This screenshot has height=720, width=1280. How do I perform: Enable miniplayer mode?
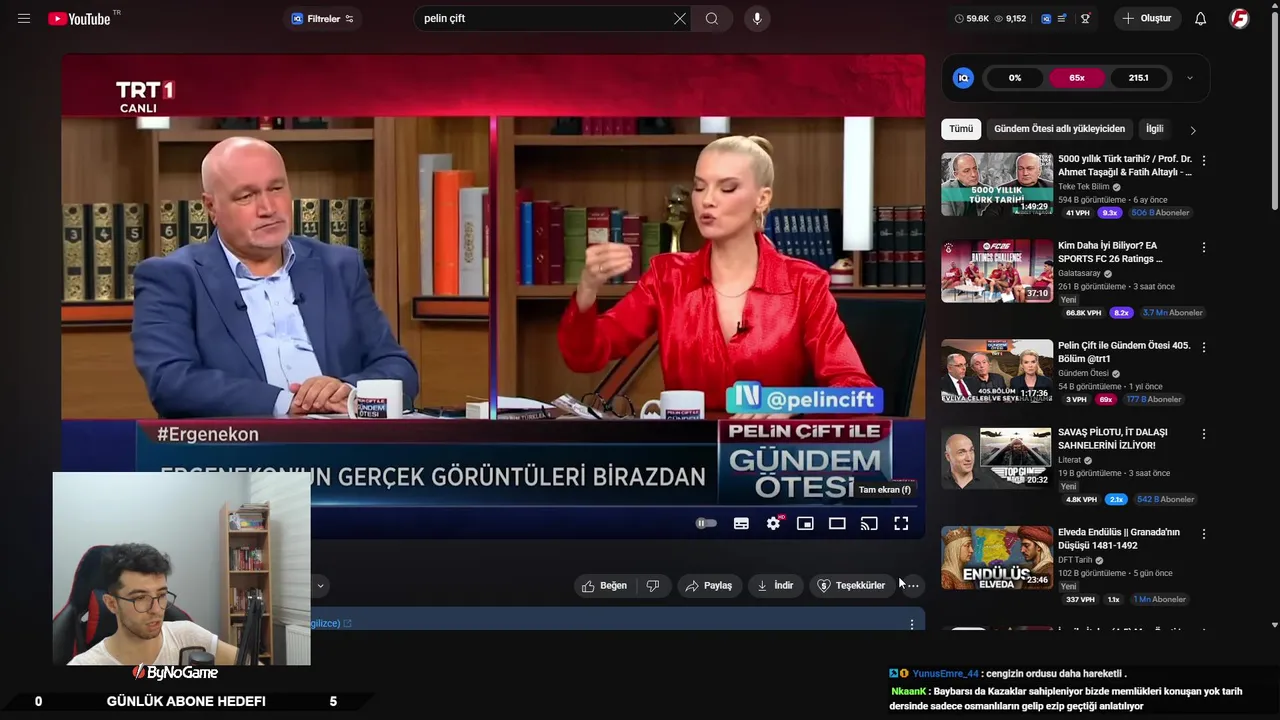pyautogui.click(x=805, y=523)
